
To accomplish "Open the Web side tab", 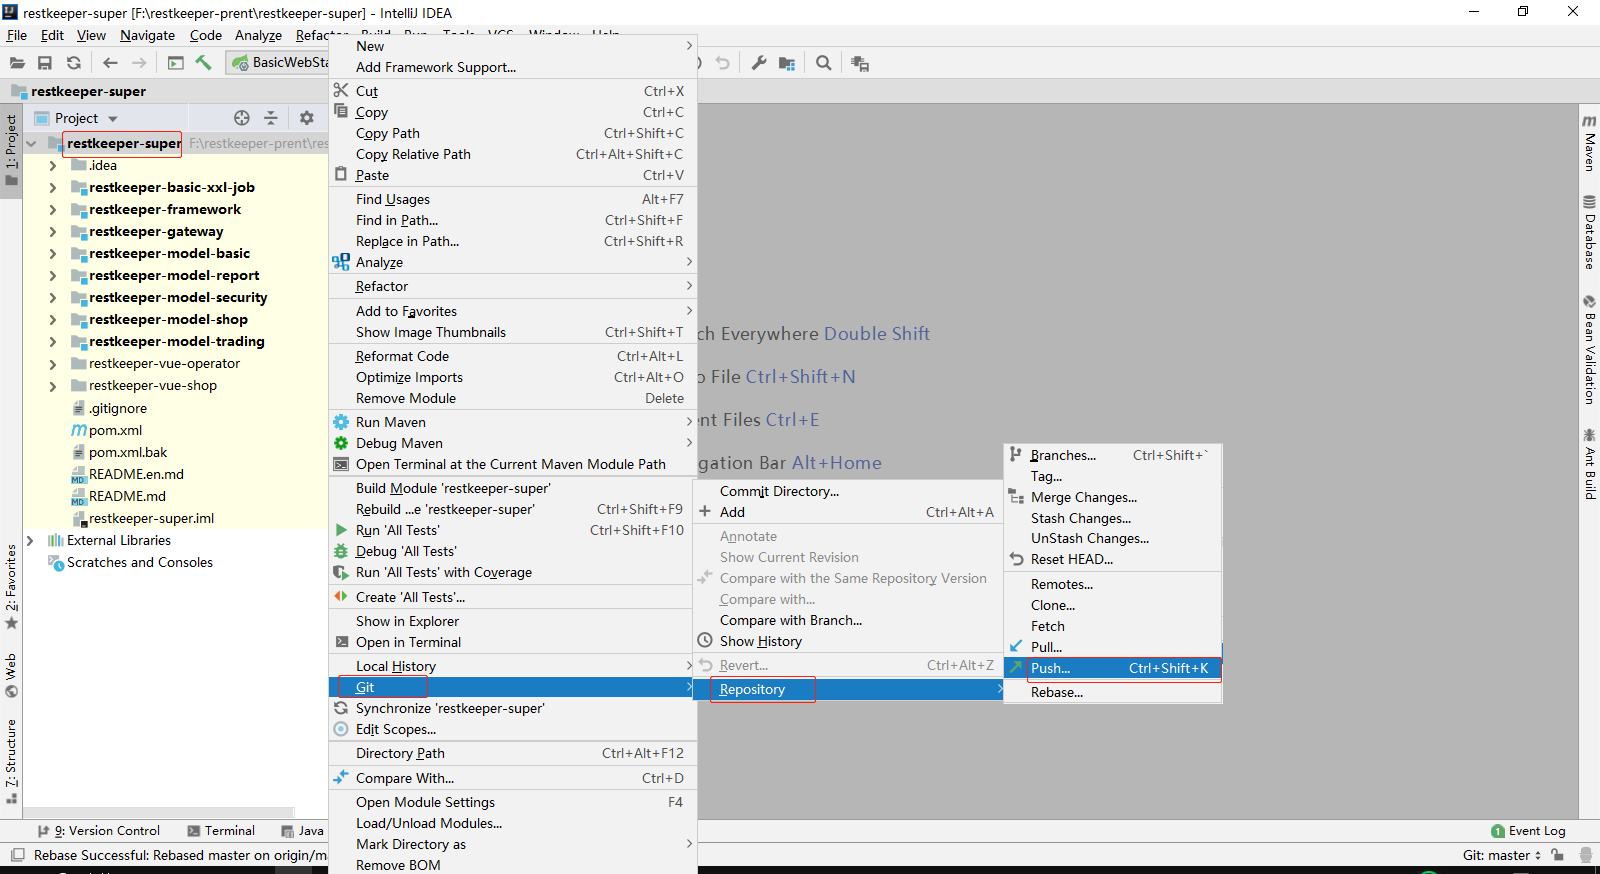I will (11, 676).
